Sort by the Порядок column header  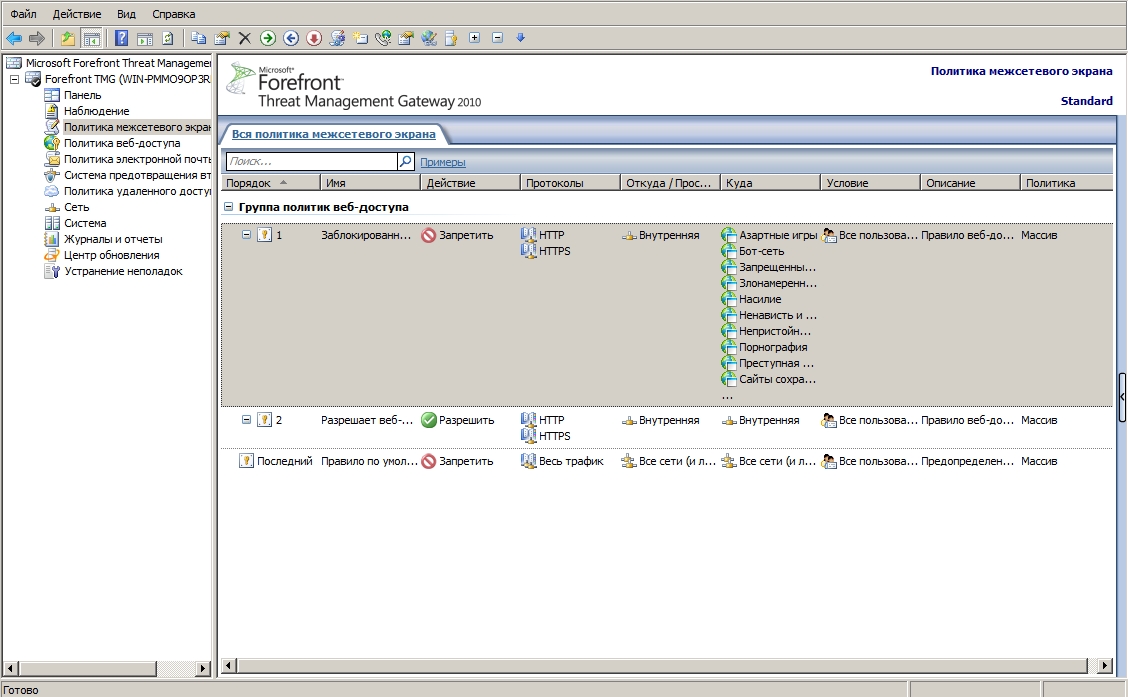270,183
